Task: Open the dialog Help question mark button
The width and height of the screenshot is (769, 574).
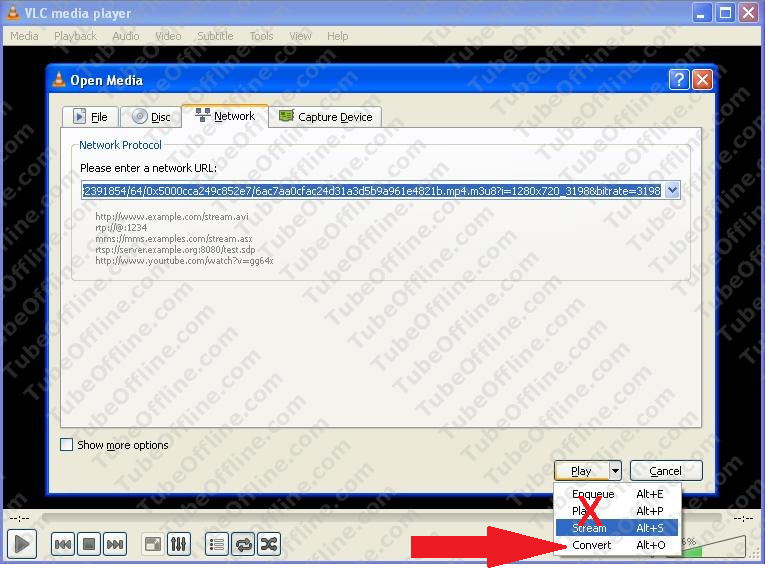Action: tap(679, 80)
